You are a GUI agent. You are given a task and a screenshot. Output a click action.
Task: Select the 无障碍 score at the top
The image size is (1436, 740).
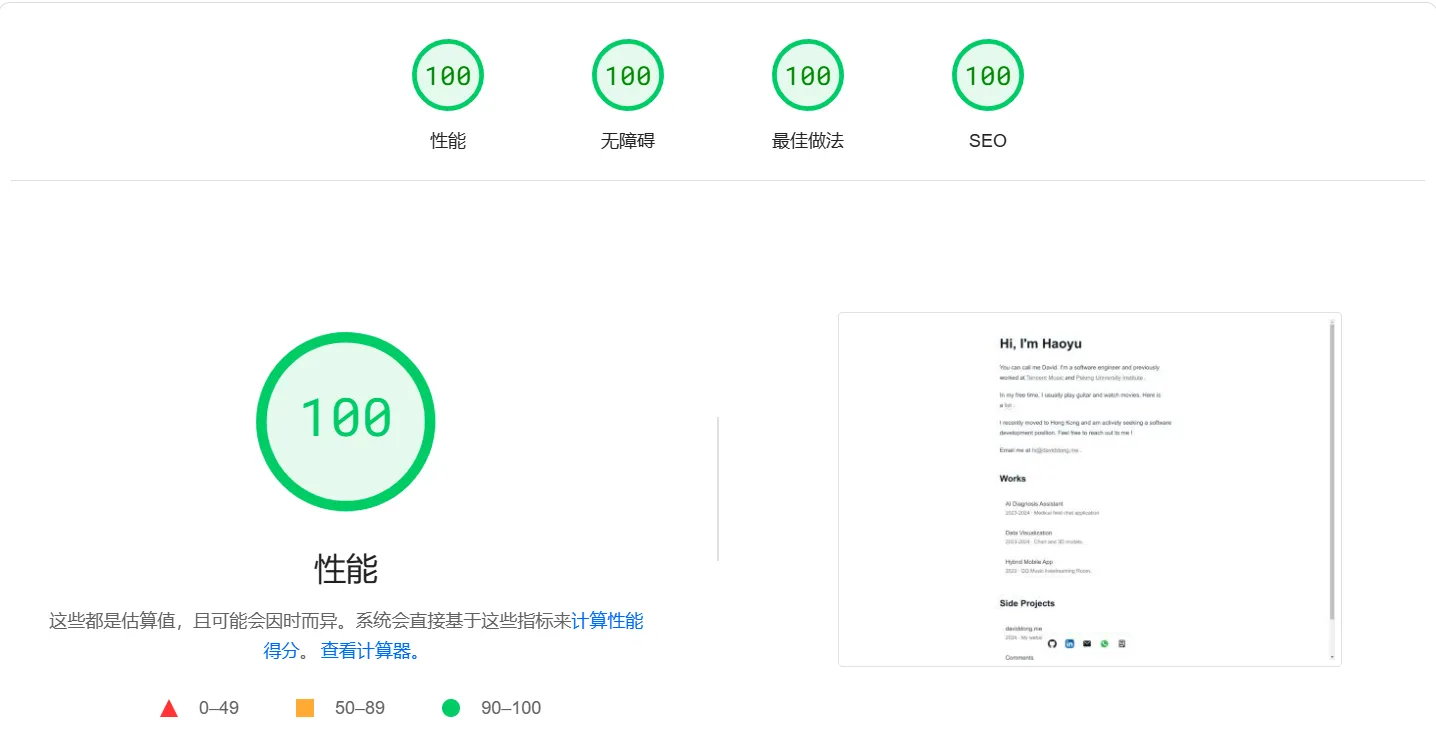627,74
